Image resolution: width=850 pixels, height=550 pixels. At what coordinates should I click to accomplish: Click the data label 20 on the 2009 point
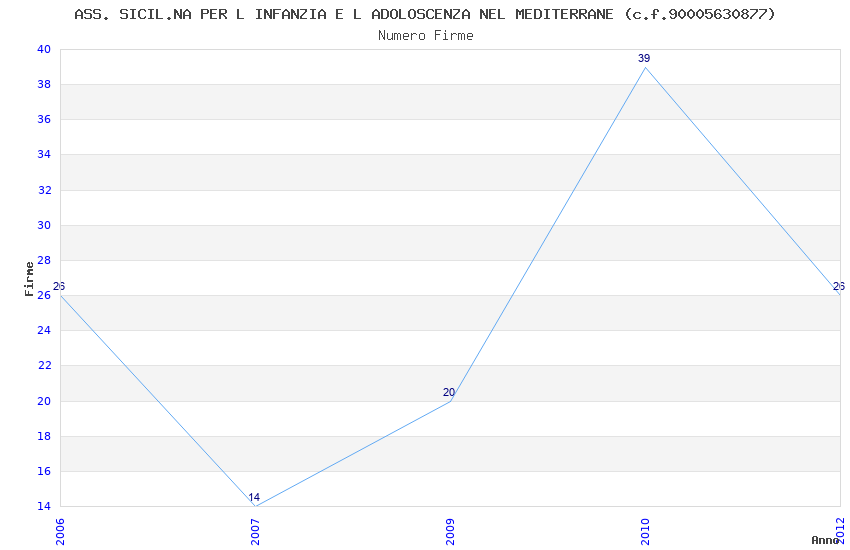(x=449, y=392)
